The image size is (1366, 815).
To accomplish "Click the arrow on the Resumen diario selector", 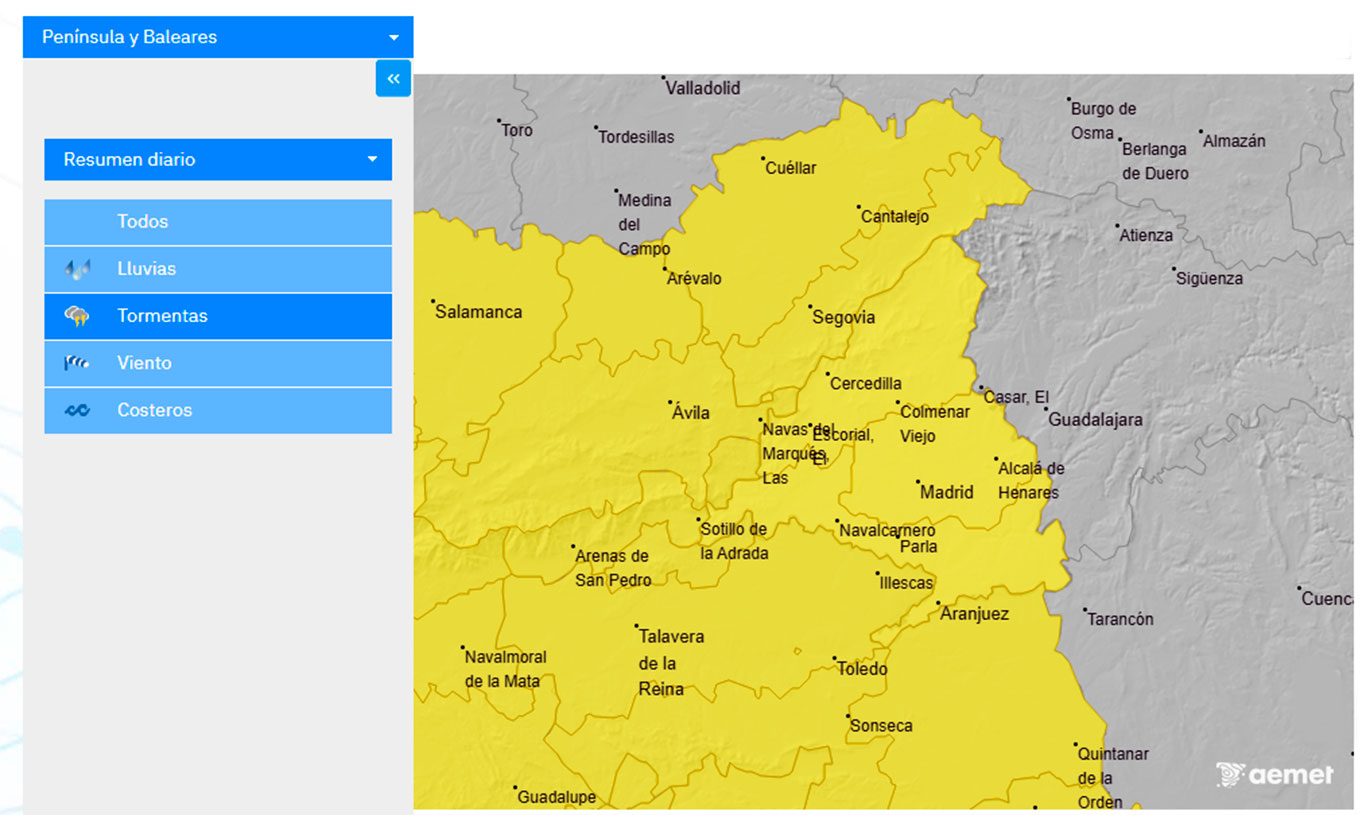I will click(x=372, y=159).
